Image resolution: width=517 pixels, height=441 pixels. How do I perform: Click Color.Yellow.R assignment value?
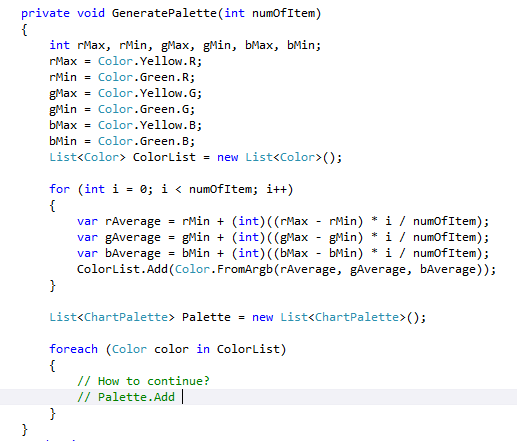(150, 61)
